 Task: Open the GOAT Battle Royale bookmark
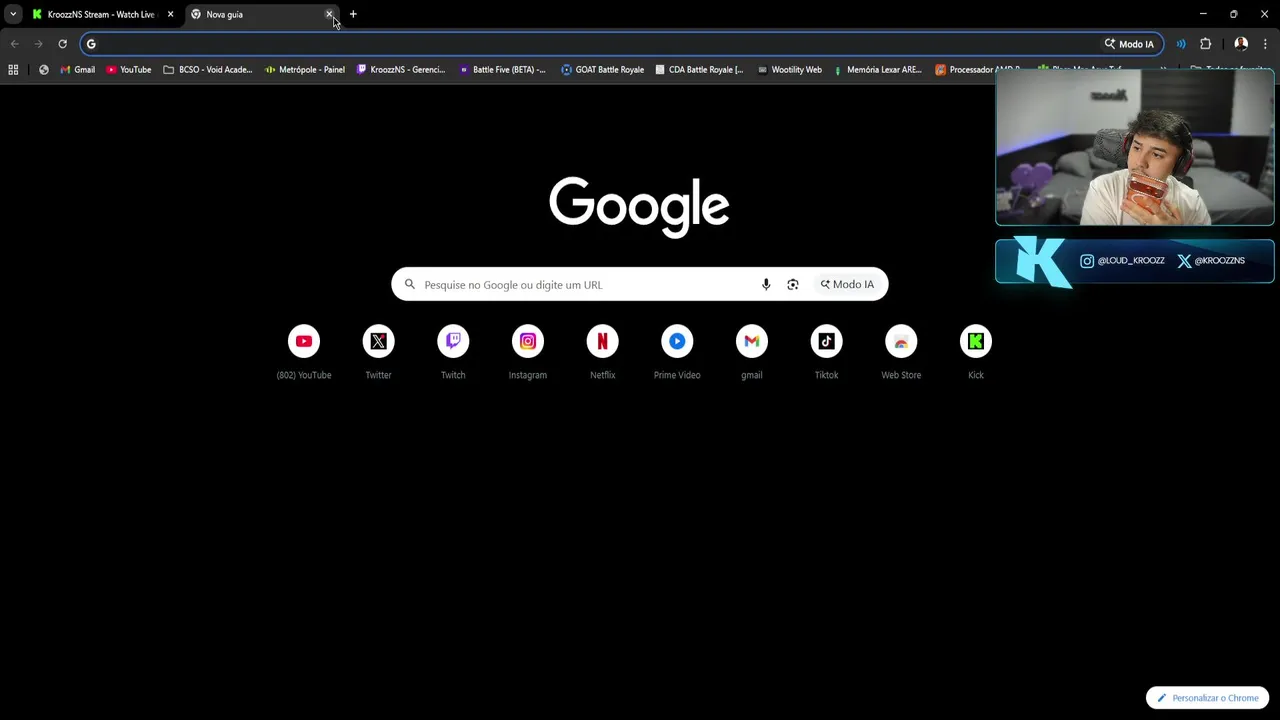click(603, 70)
